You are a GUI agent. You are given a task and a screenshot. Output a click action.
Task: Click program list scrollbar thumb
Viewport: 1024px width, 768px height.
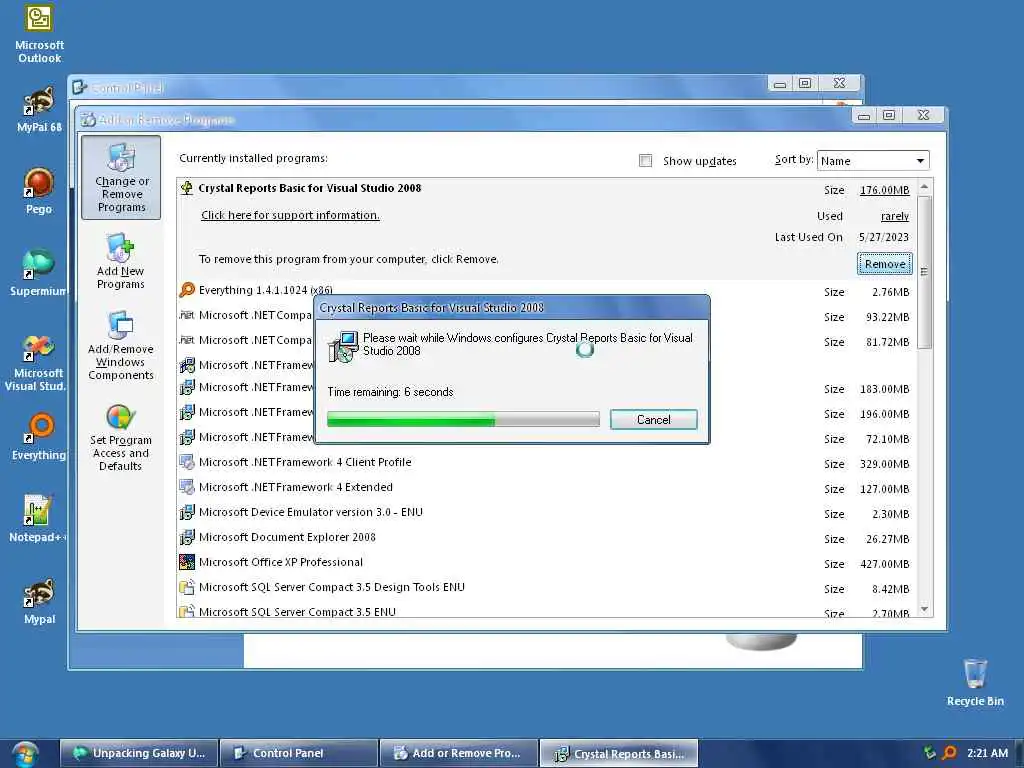[924, 272]
